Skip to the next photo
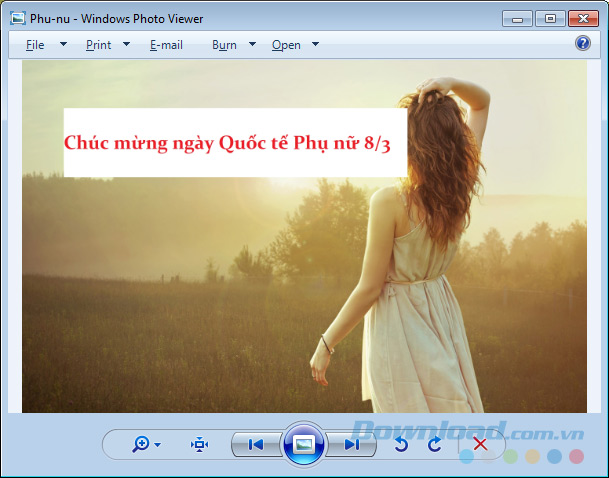The height and width of the screenshot is (478, 609). click(x=352, y=444)
